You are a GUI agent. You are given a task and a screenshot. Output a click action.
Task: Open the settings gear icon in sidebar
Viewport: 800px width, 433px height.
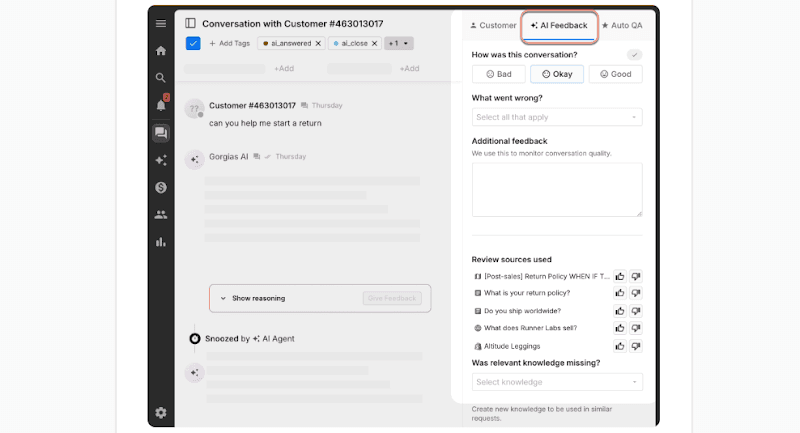[x=161, y=413]
